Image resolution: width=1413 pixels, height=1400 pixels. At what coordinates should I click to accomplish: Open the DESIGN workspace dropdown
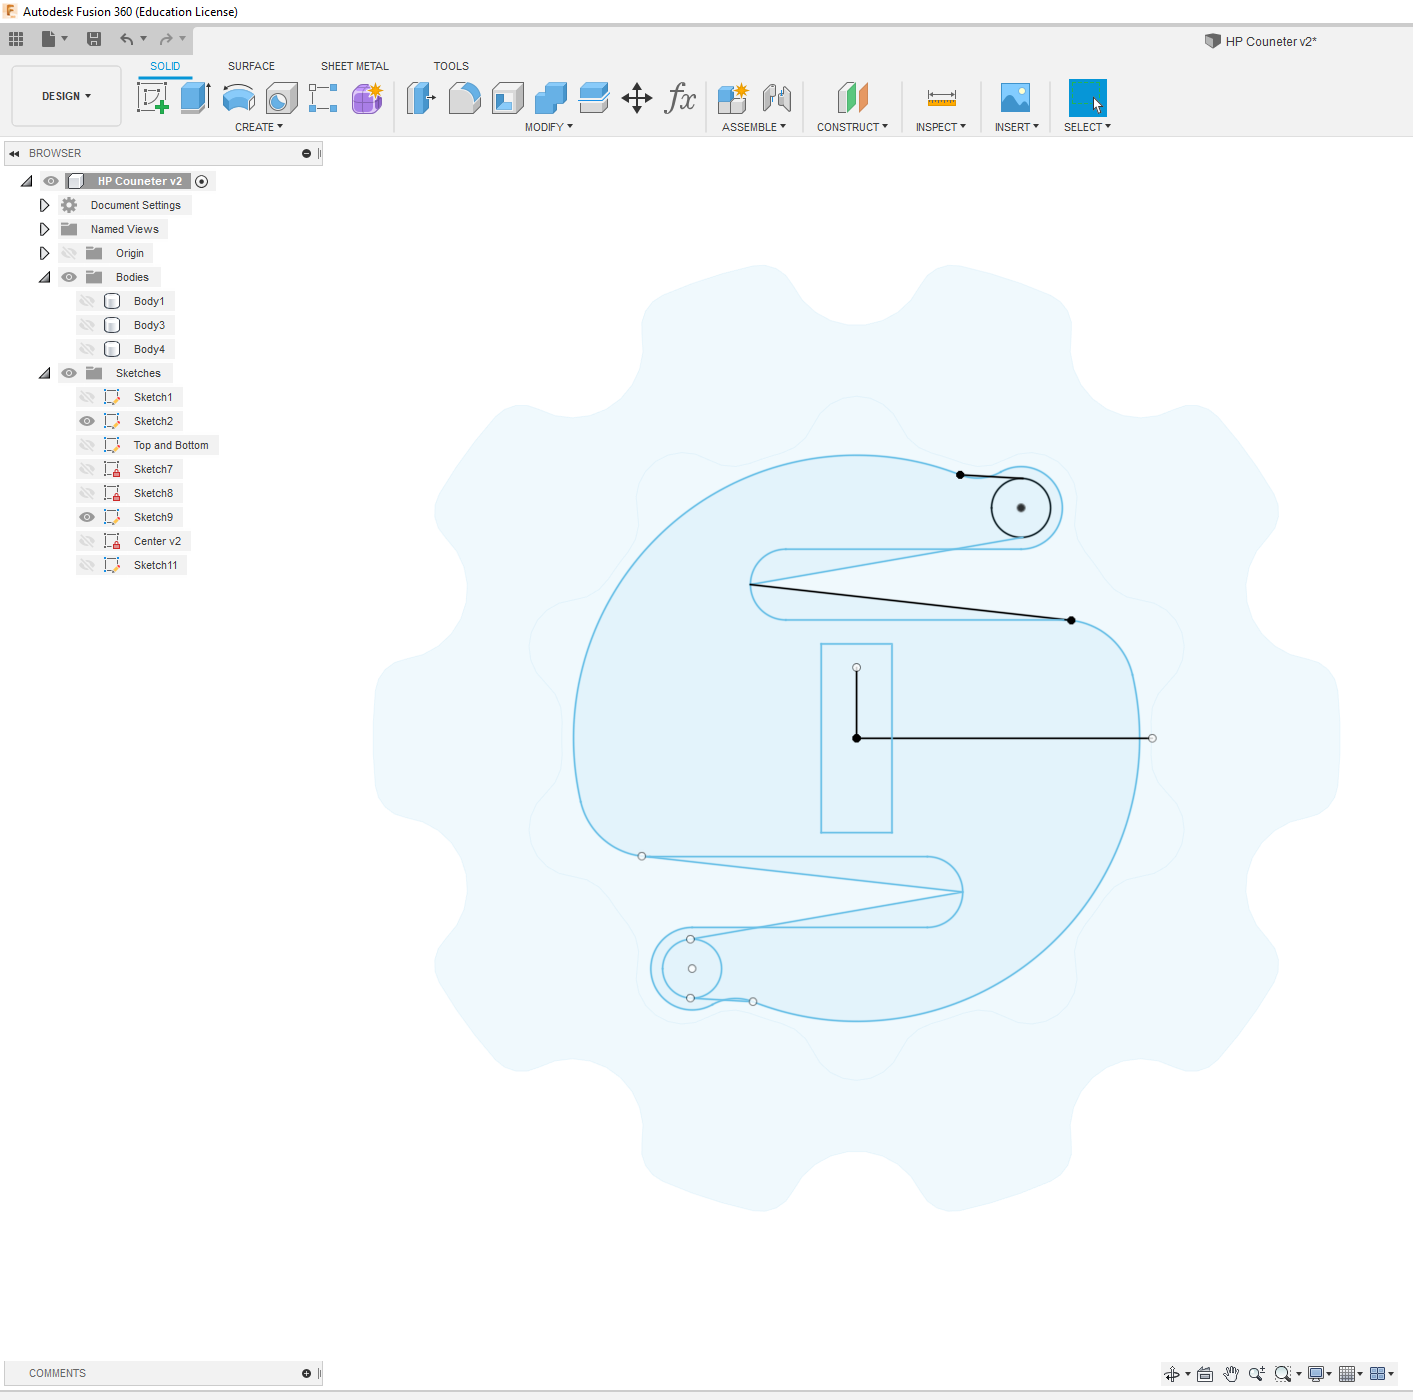tap(66, 96)
